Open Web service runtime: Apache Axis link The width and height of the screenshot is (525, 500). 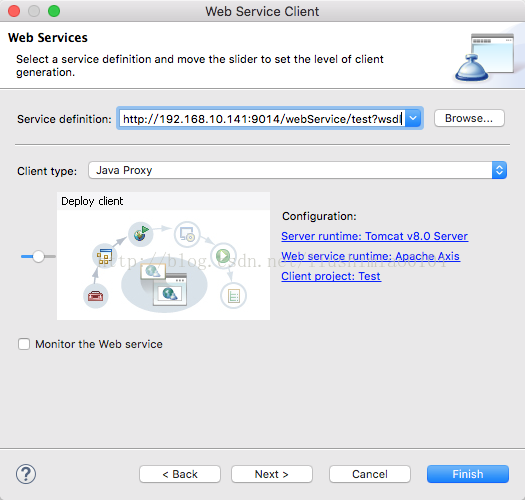(370, 256)
